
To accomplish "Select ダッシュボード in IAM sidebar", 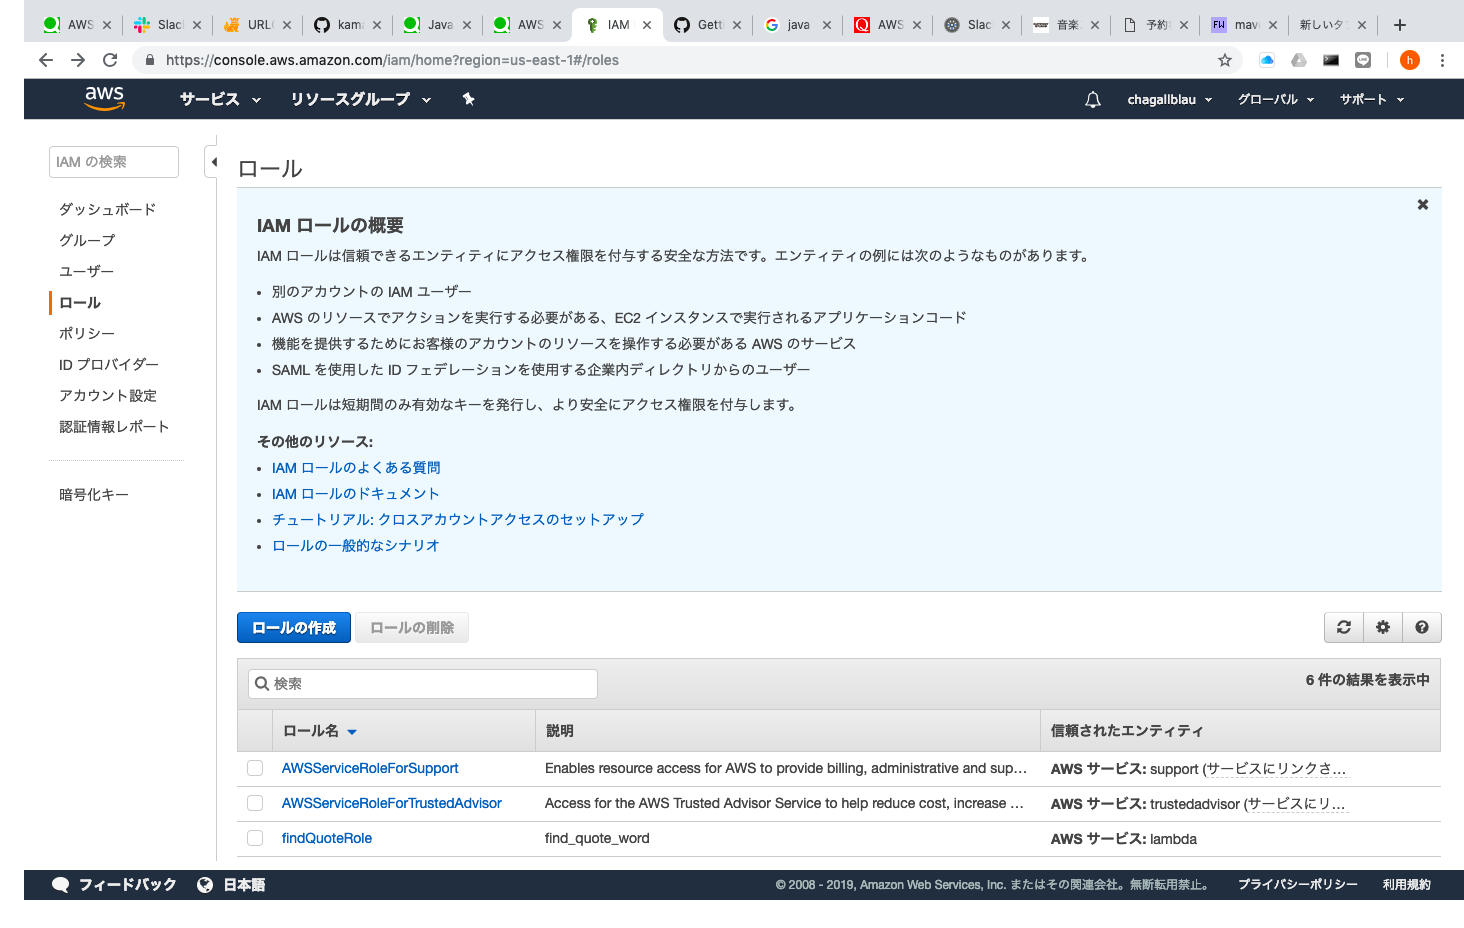I will click(x=108, y=209).
